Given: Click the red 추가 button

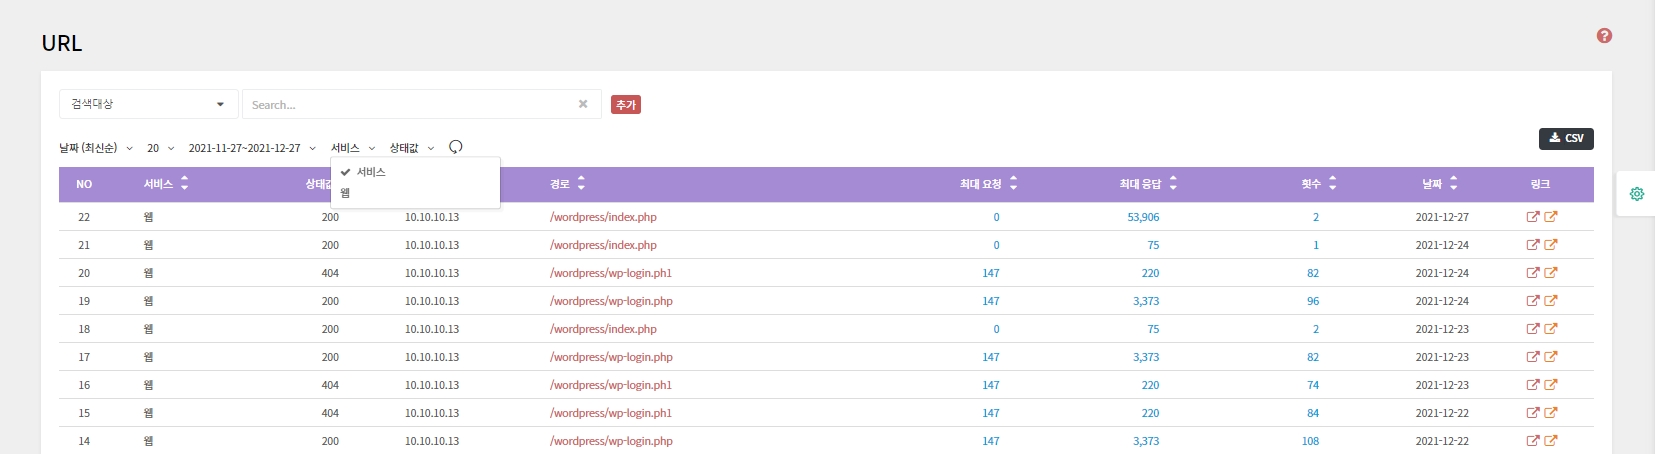Looking at the screenshot, I should tap(625, 105).
